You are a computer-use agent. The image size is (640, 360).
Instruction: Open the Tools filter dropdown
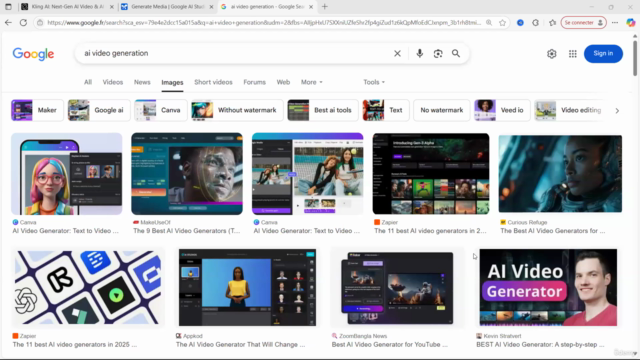pos(374,82)
